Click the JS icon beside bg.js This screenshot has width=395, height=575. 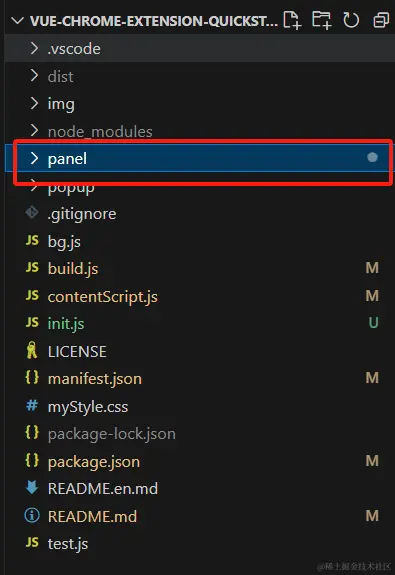(32, 241)
